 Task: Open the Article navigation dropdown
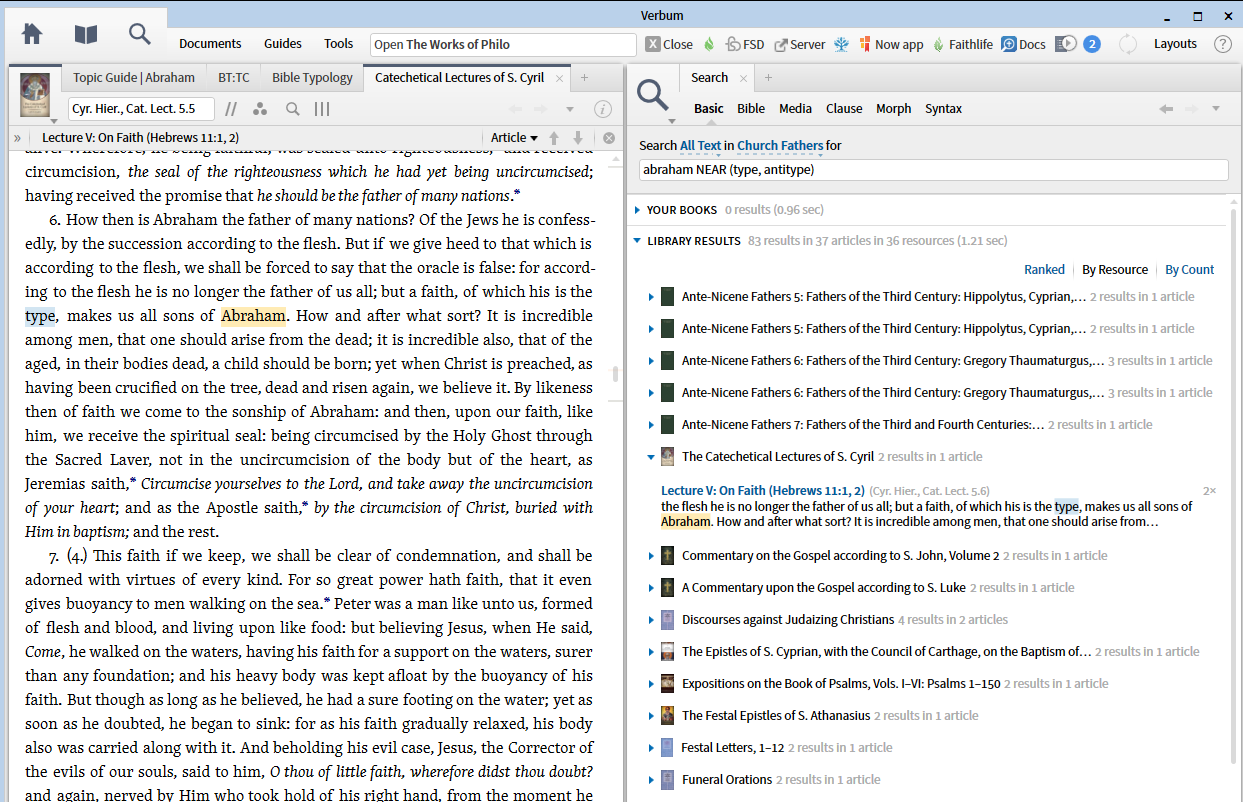(514, 138)
